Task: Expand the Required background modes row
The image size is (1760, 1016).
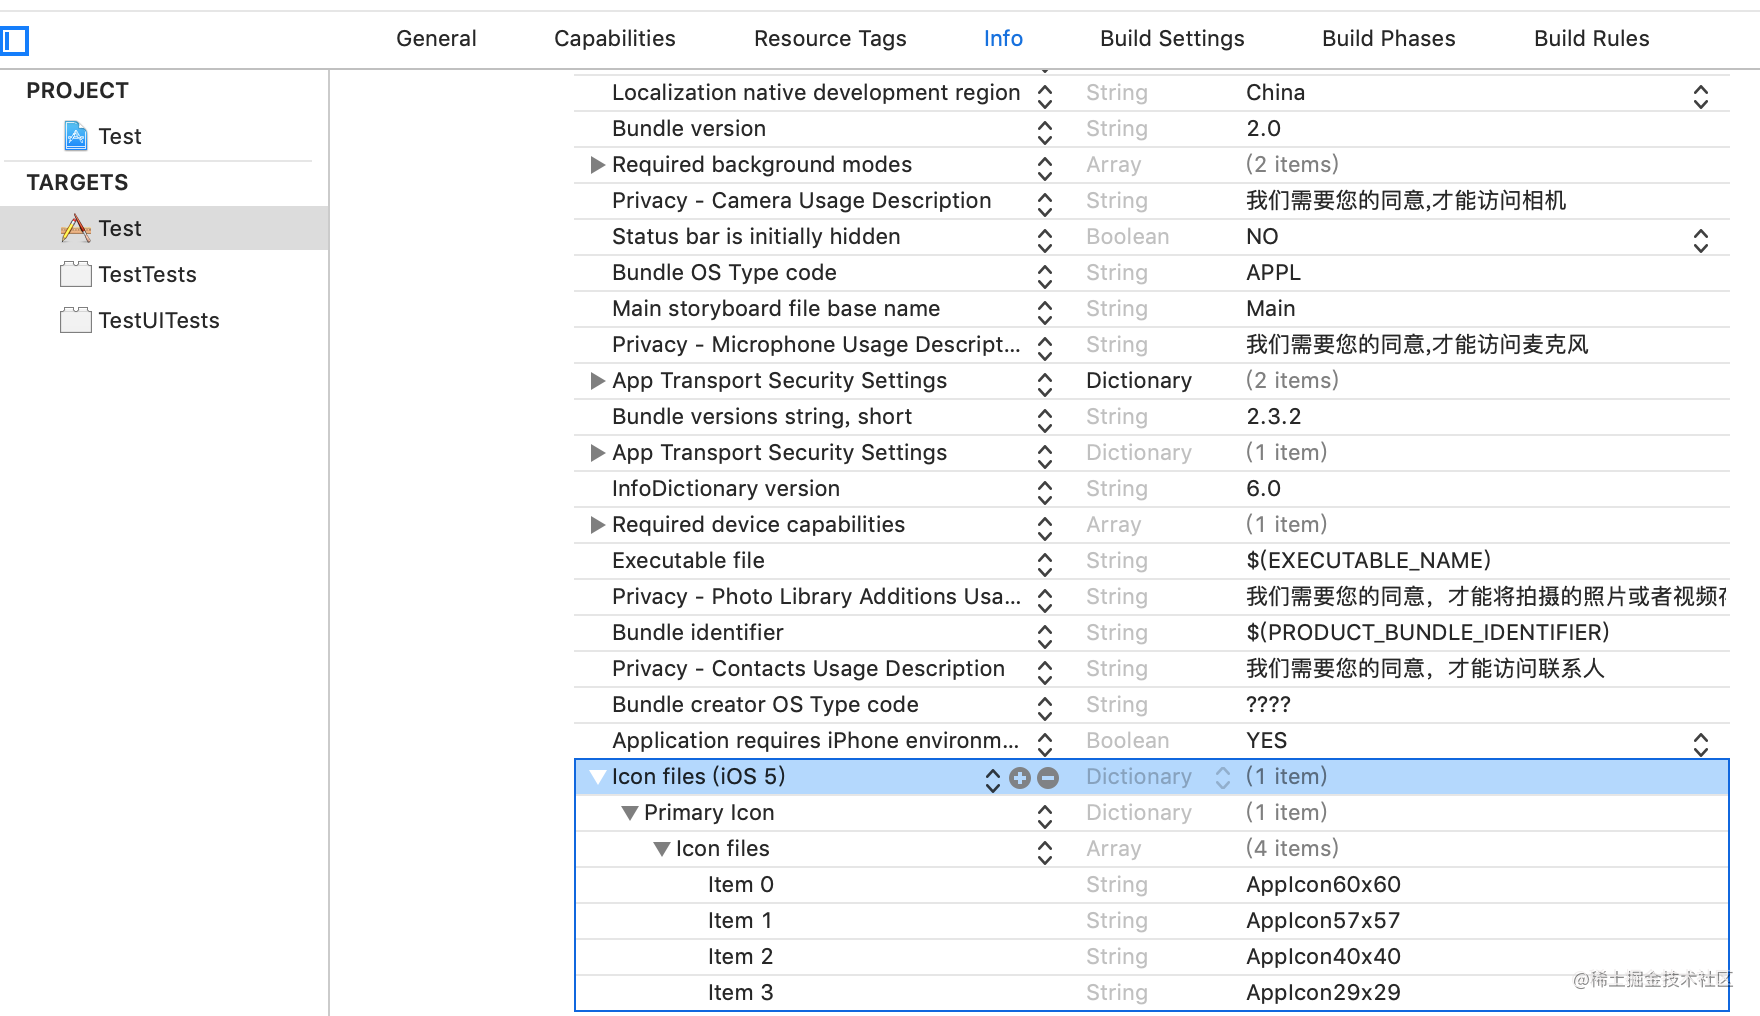Action: (x=598, y=165)
